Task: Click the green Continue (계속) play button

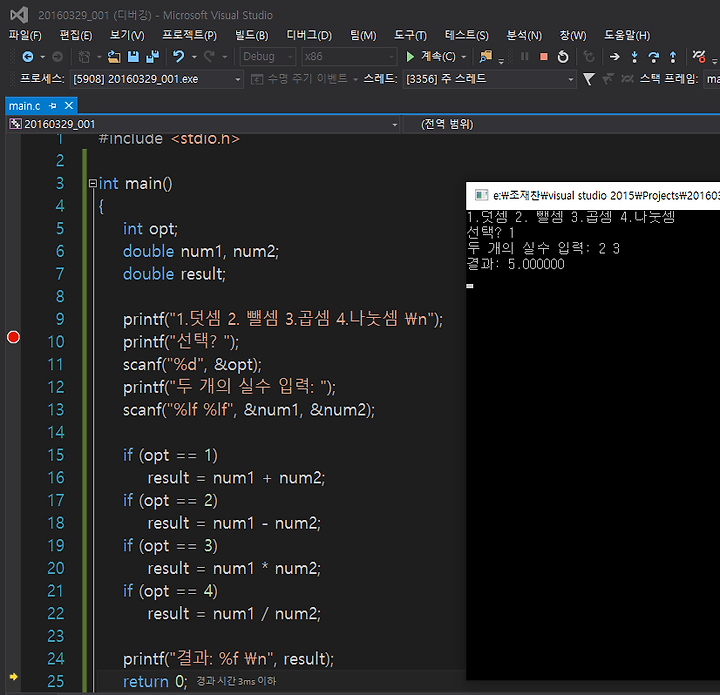Action: [x=410, y=56]
